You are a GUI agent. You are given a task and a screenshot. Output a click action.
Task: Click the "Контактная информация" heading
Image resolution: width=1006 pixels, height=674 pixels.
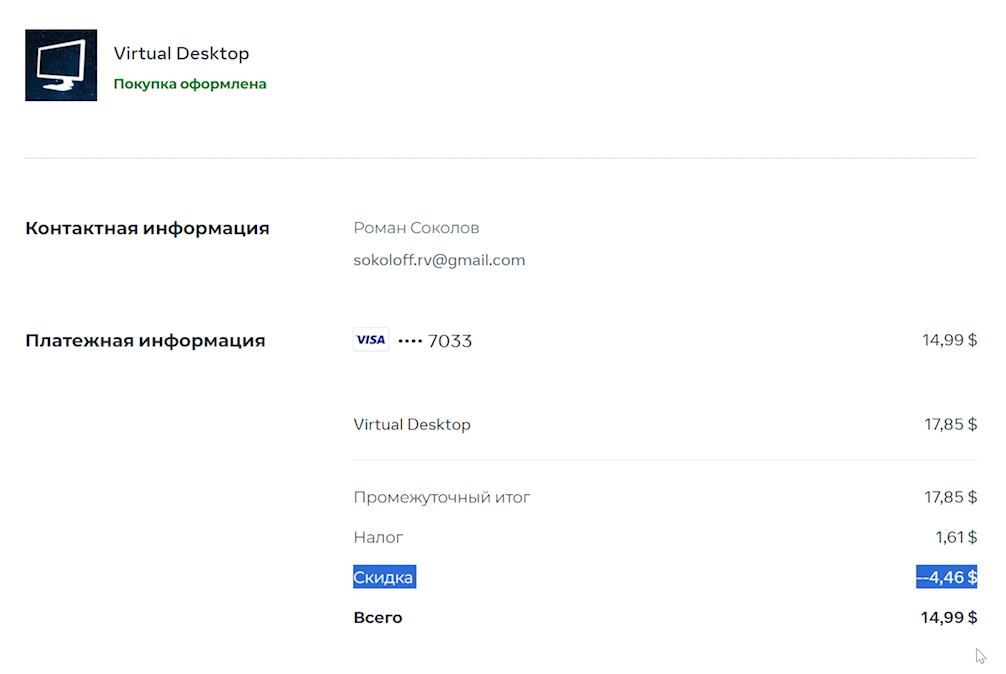coord(147,228)
